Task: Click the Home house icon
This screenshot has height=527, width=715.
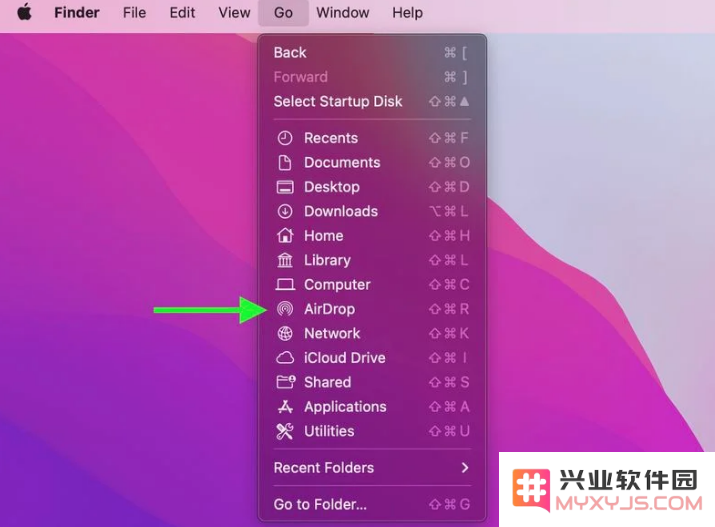Action: [x=285, y=235]
